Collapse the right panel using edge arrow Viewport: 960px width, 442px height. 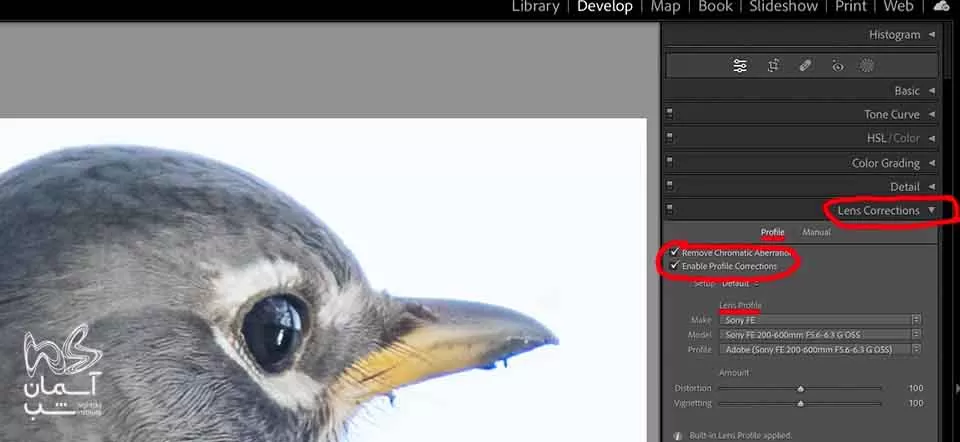click(956, 388)
